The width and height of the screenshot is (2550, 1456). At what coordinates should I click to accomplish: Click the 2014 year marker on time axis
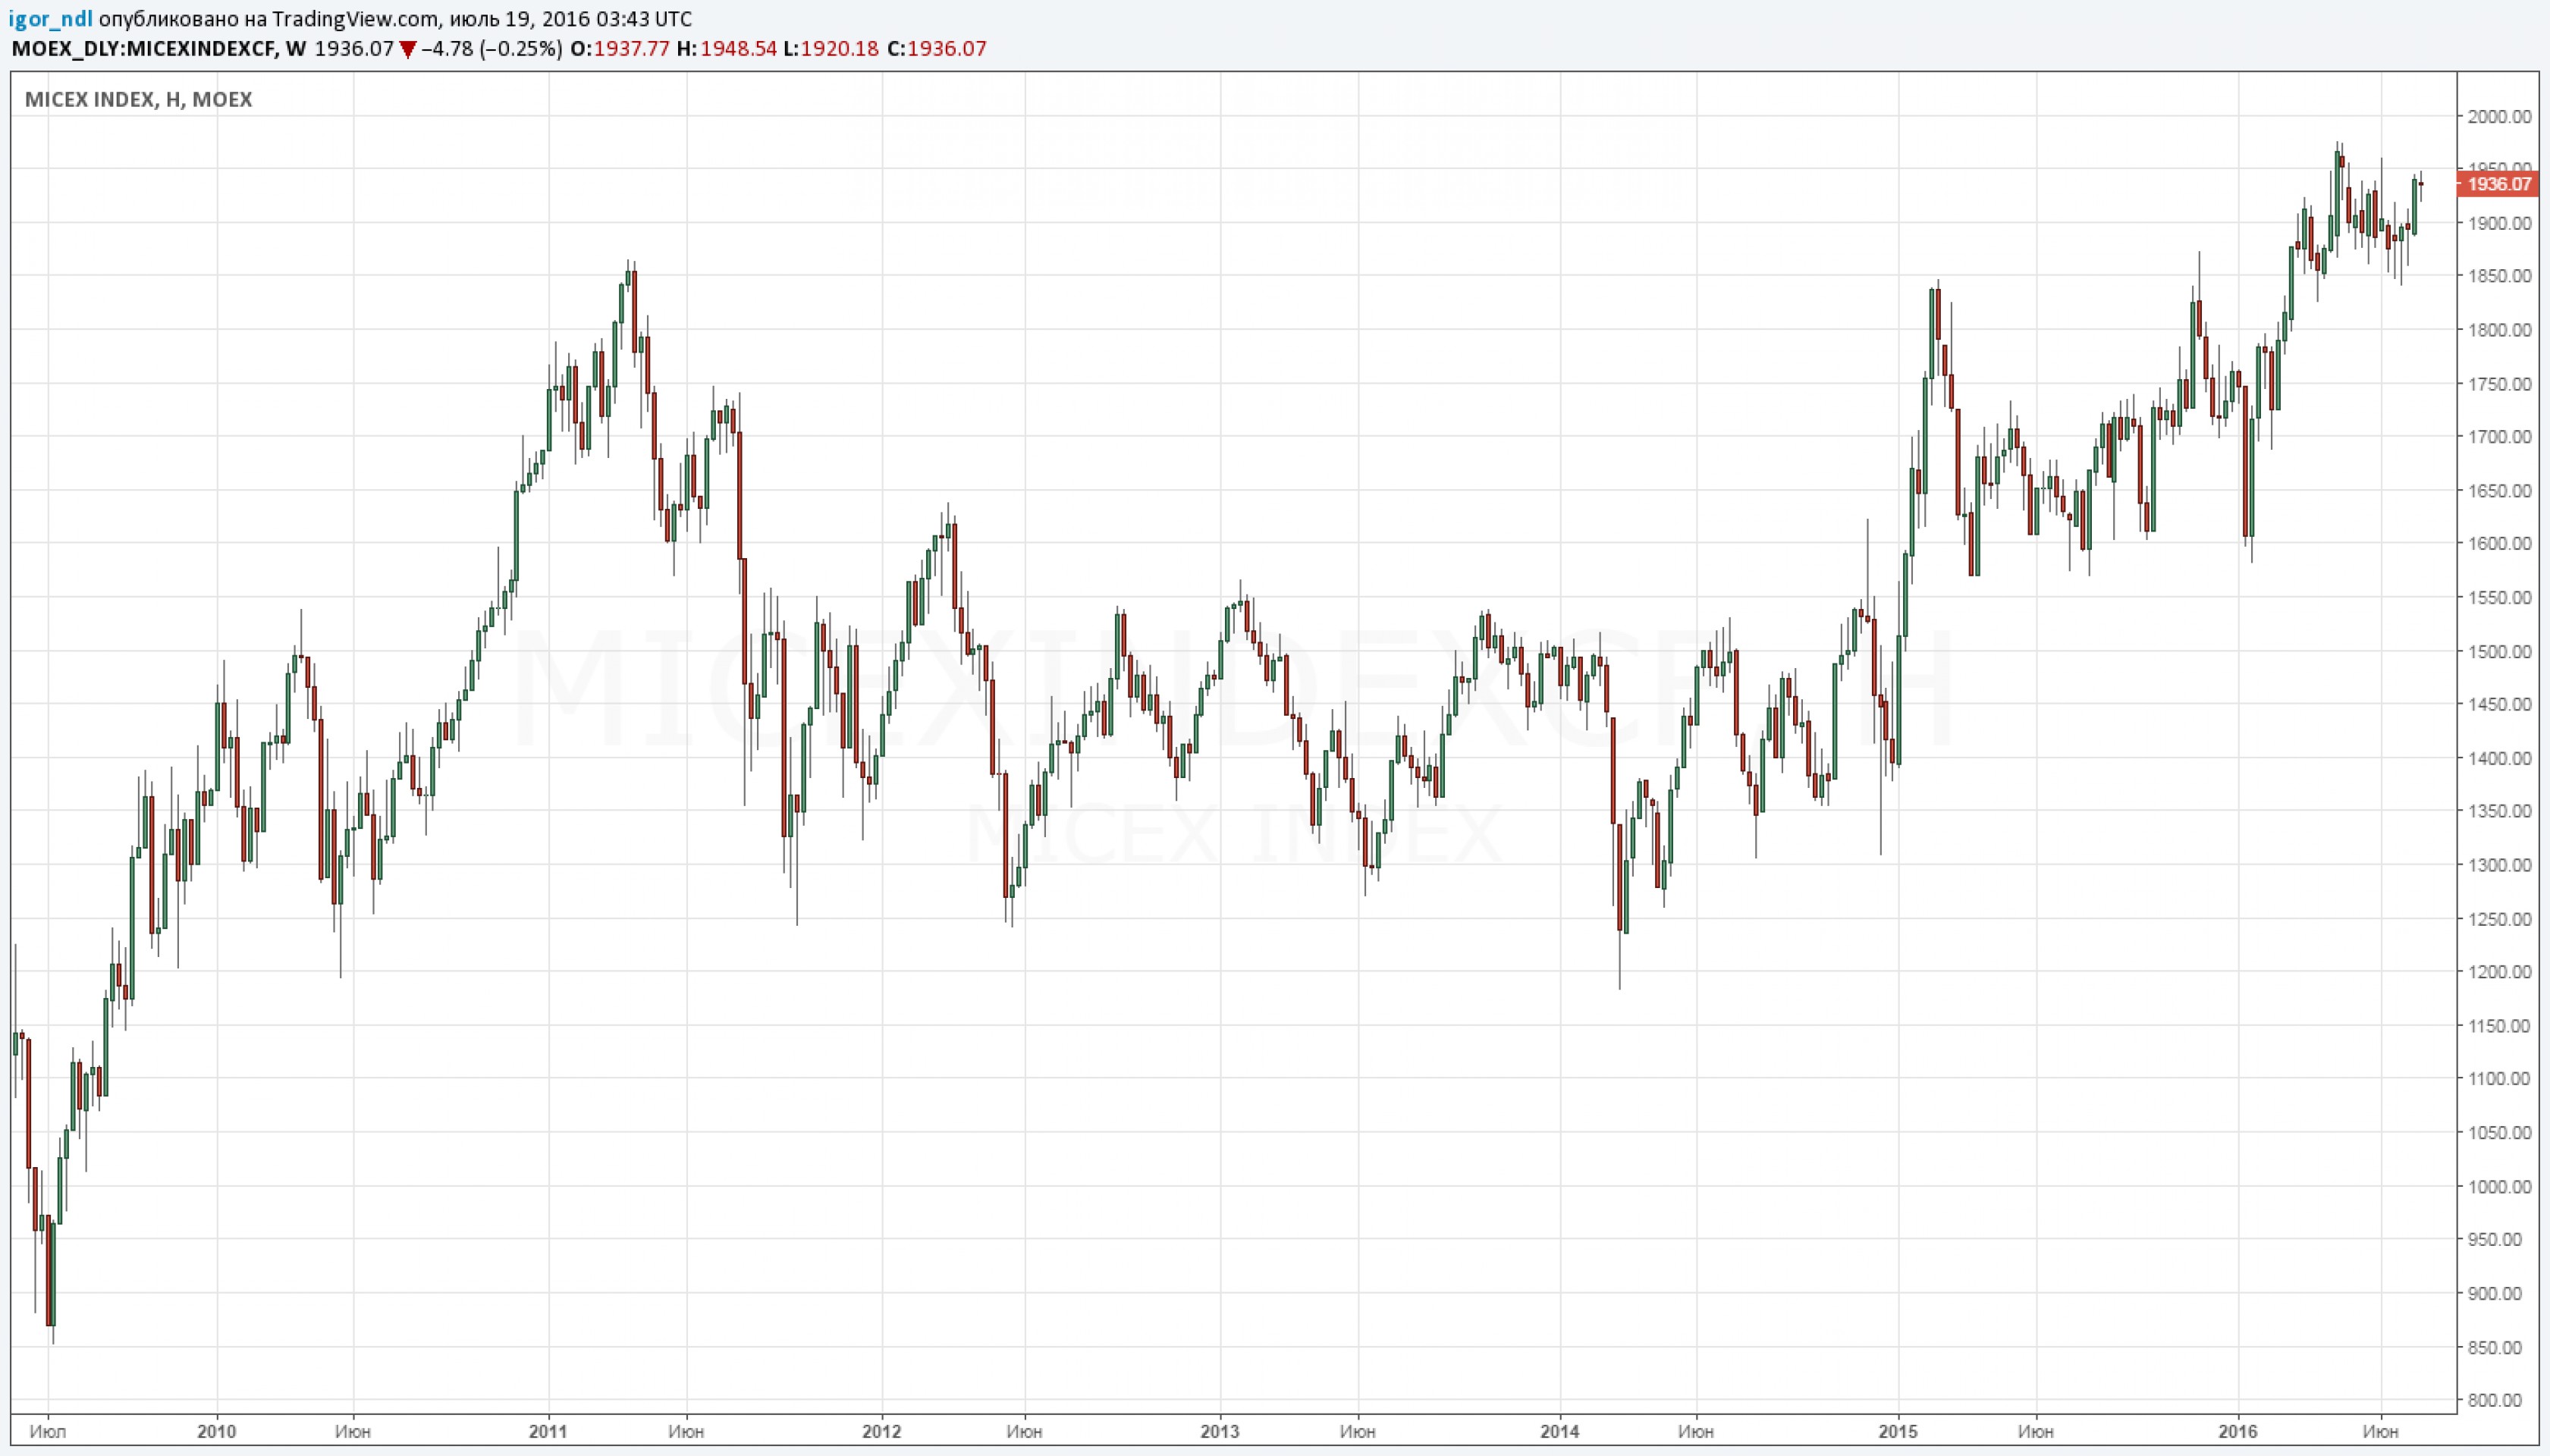tap(1559, 1431)
